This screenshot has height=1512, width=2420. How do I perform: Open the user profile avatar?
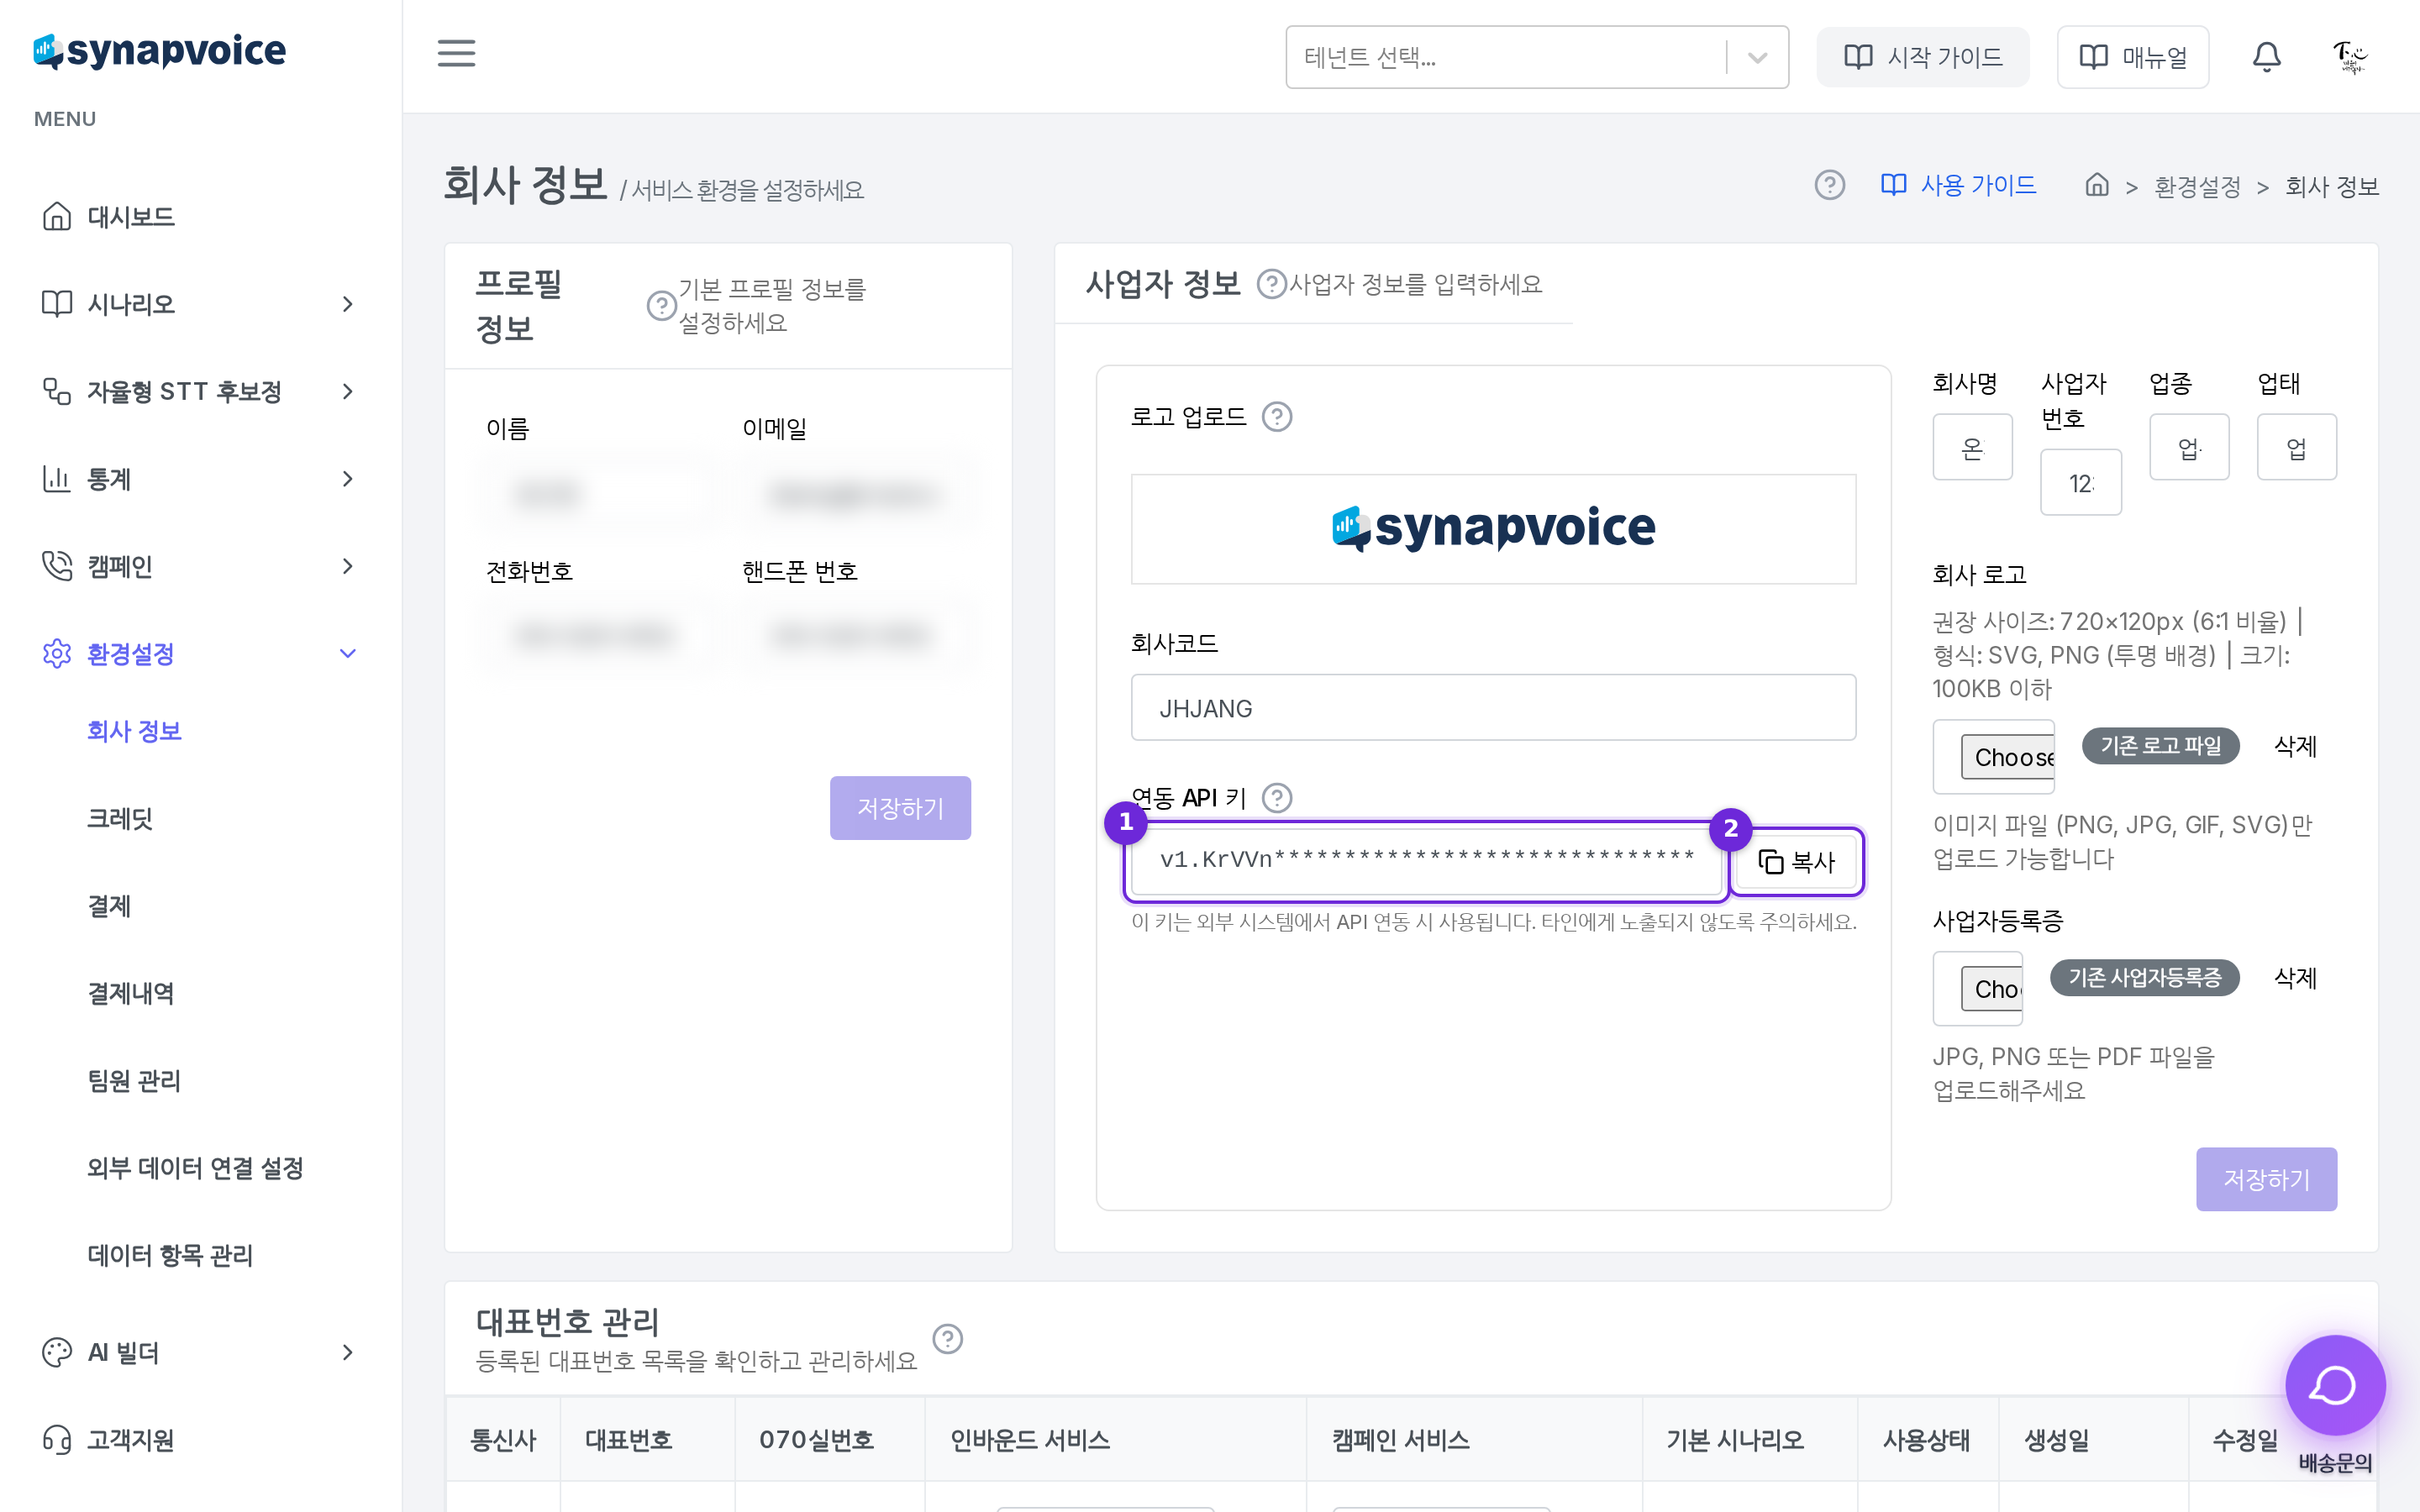tap(2350, 57)
